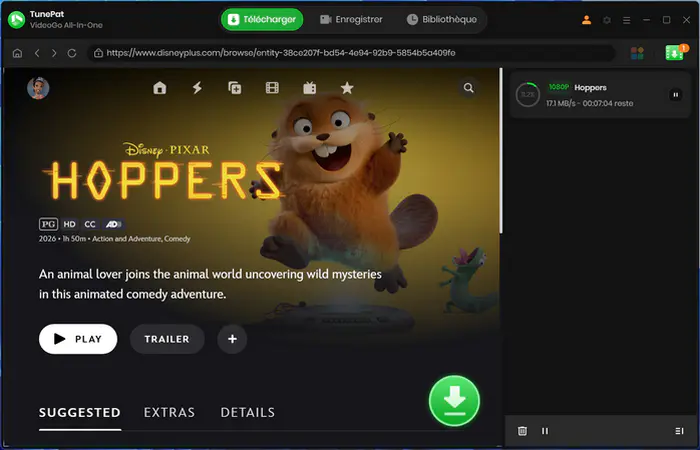Open the Disney+ Series TV icon
700x450 pixels.
coord(309,88)
